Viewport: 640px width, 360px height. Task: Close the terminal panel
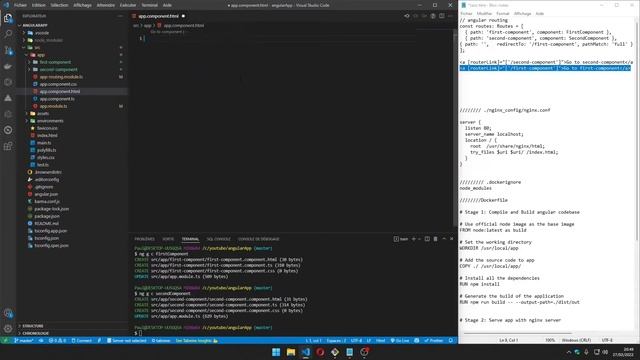tap(451, 239)
